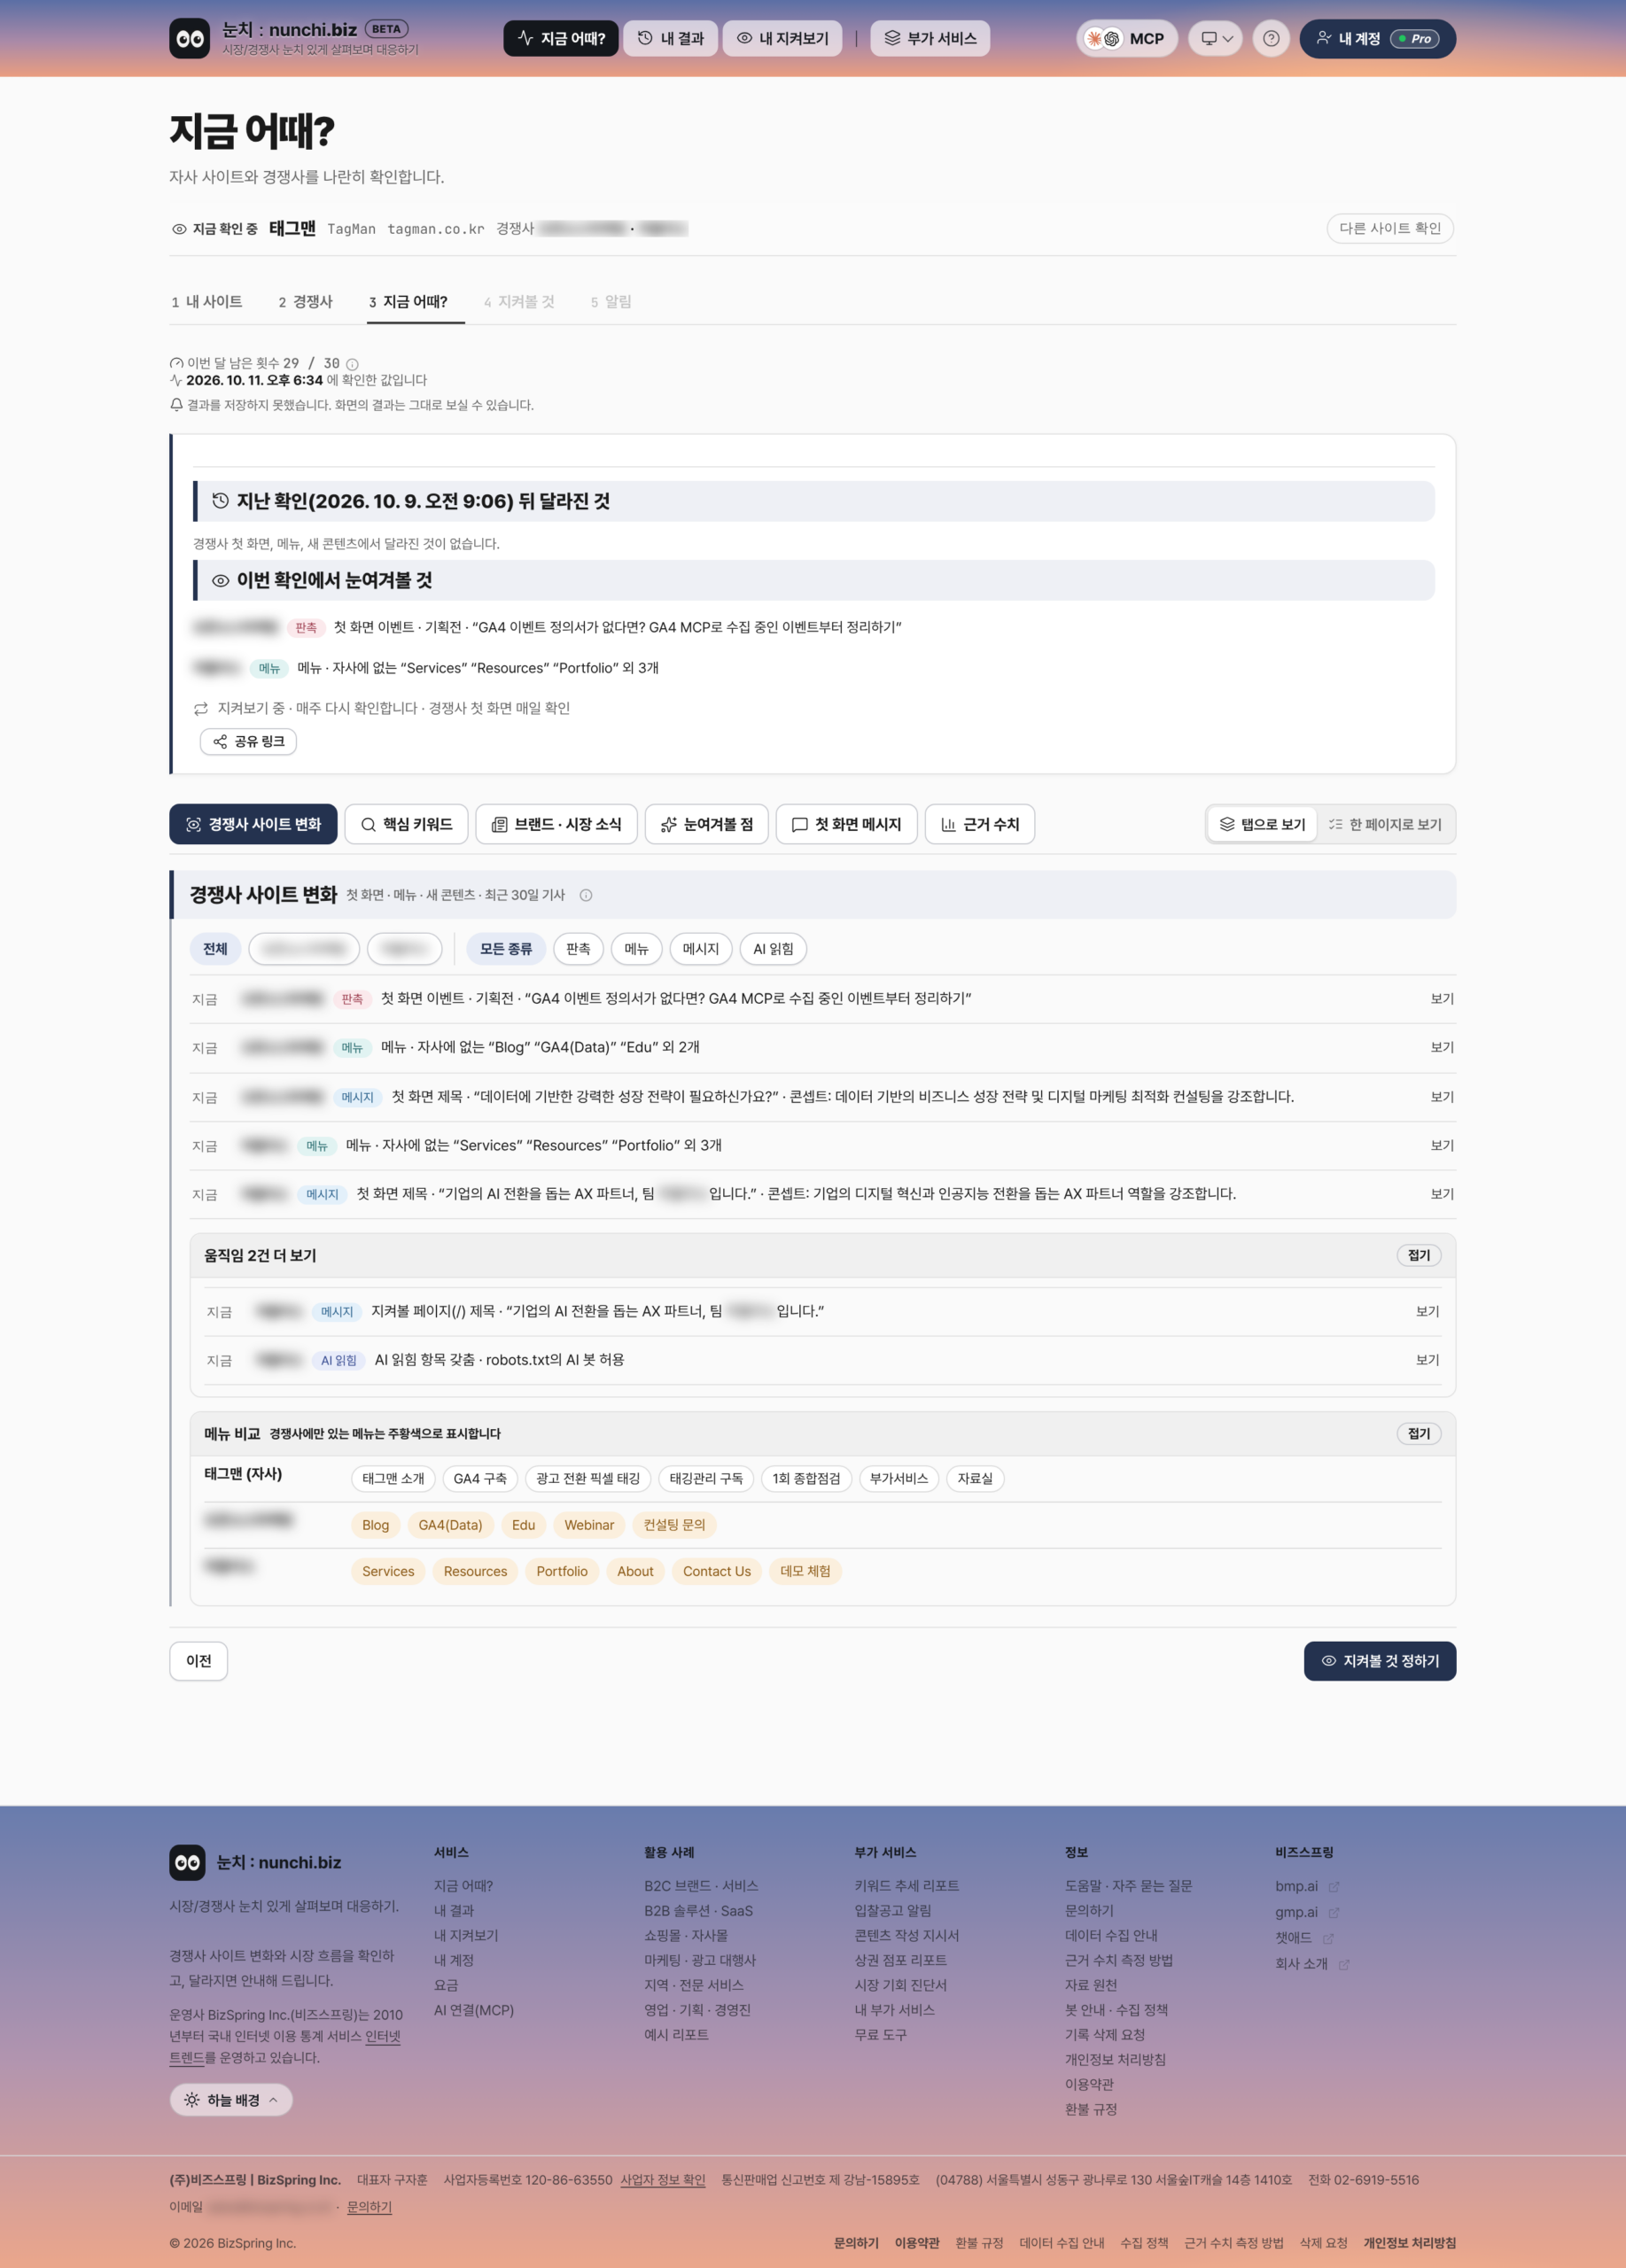
Task: Open the 사업자 정보 확인 footer link
Action: (x=663, y=2179)
